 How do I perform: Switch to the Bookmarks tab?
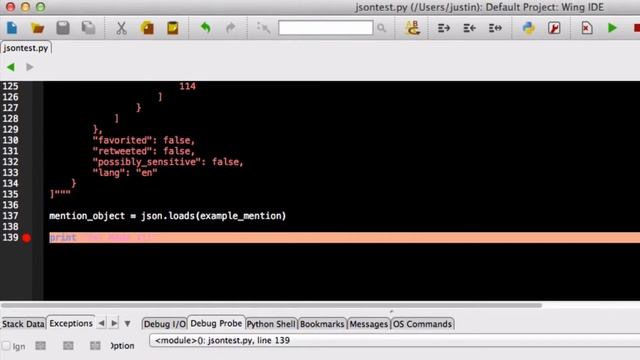pyautogui.click(x=322, y=324)
